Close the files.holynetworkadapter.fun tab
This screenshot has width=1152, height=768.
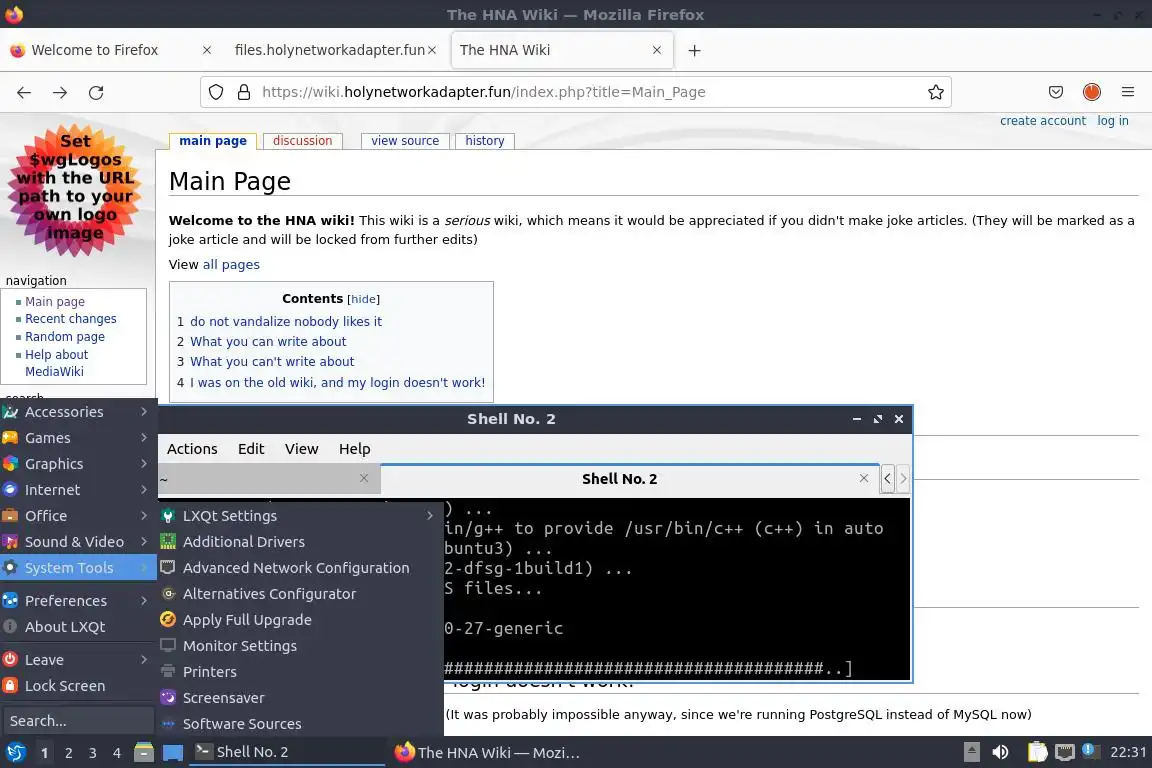(x=432, y=50)
